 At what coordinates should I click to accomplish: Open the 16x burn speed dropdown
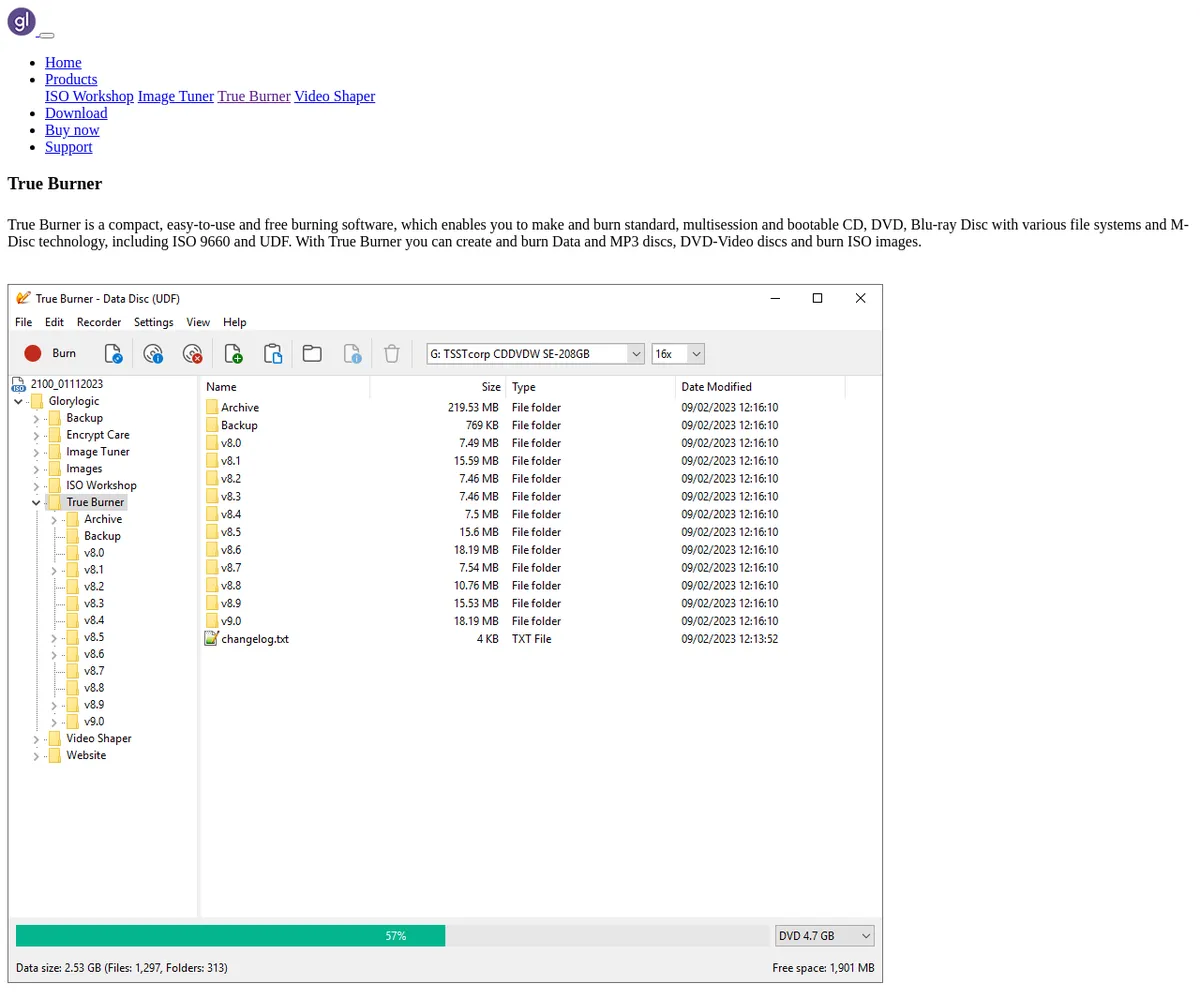696,353
